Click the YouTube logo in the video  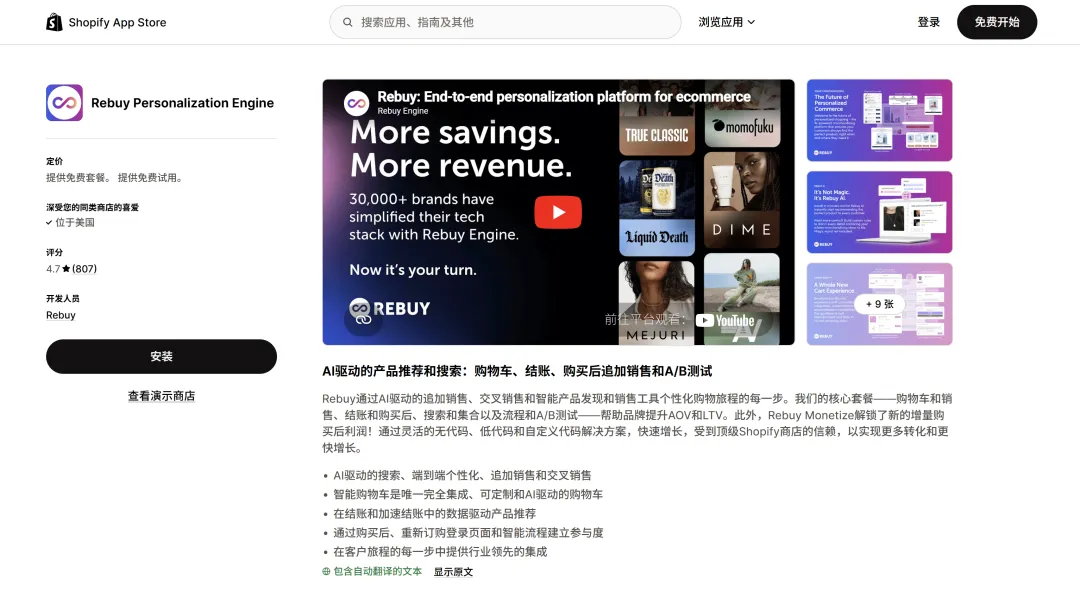[x=725, y=320]
